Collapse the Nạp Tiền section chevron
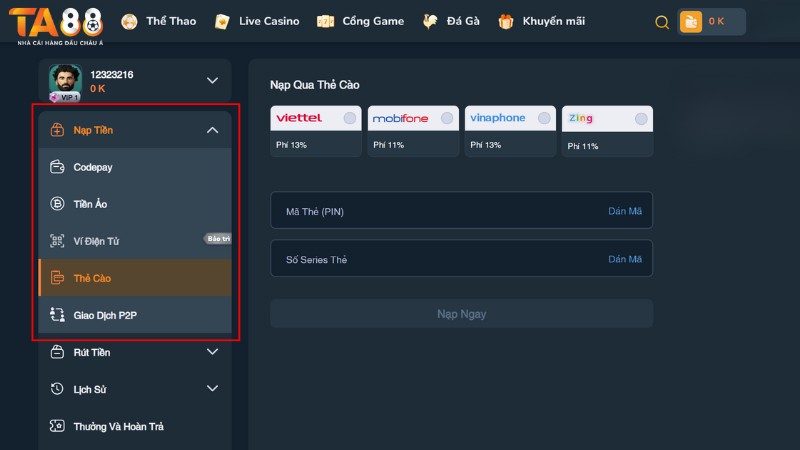This screenshot has height=450, width=800. coord(212,130)
